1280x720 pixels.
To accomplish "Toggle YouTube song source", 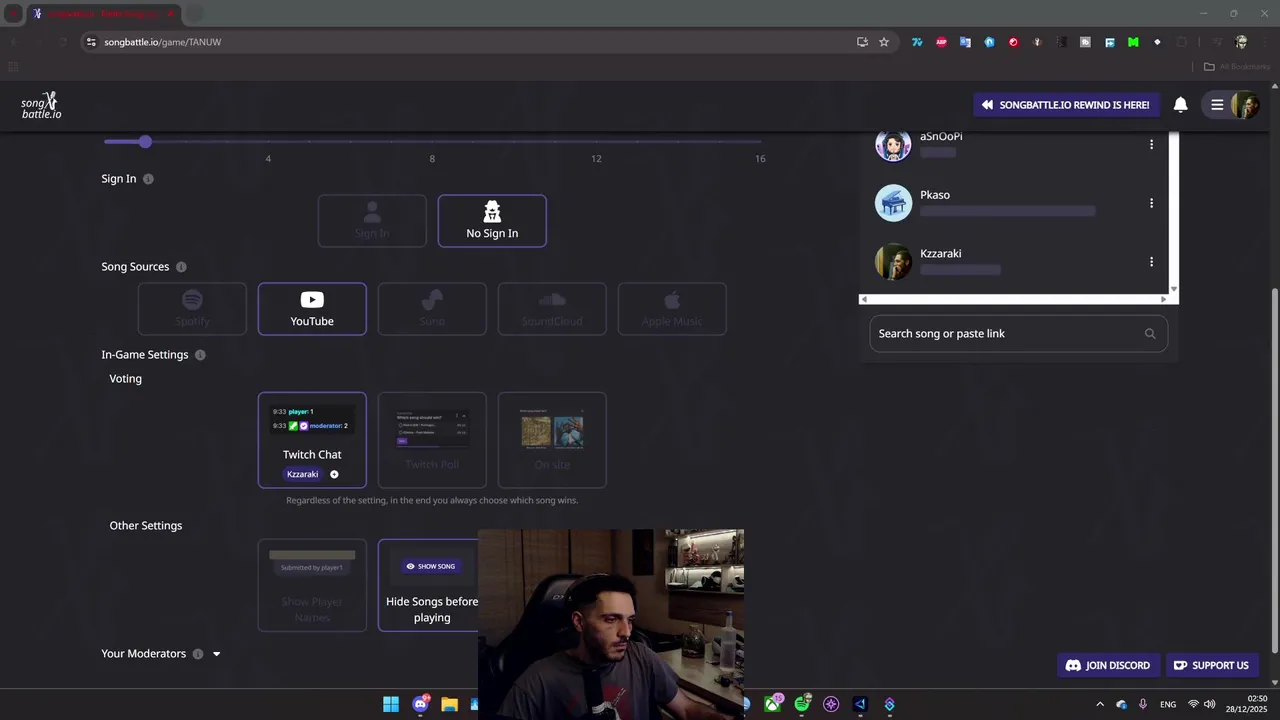I will coord(312,308).
